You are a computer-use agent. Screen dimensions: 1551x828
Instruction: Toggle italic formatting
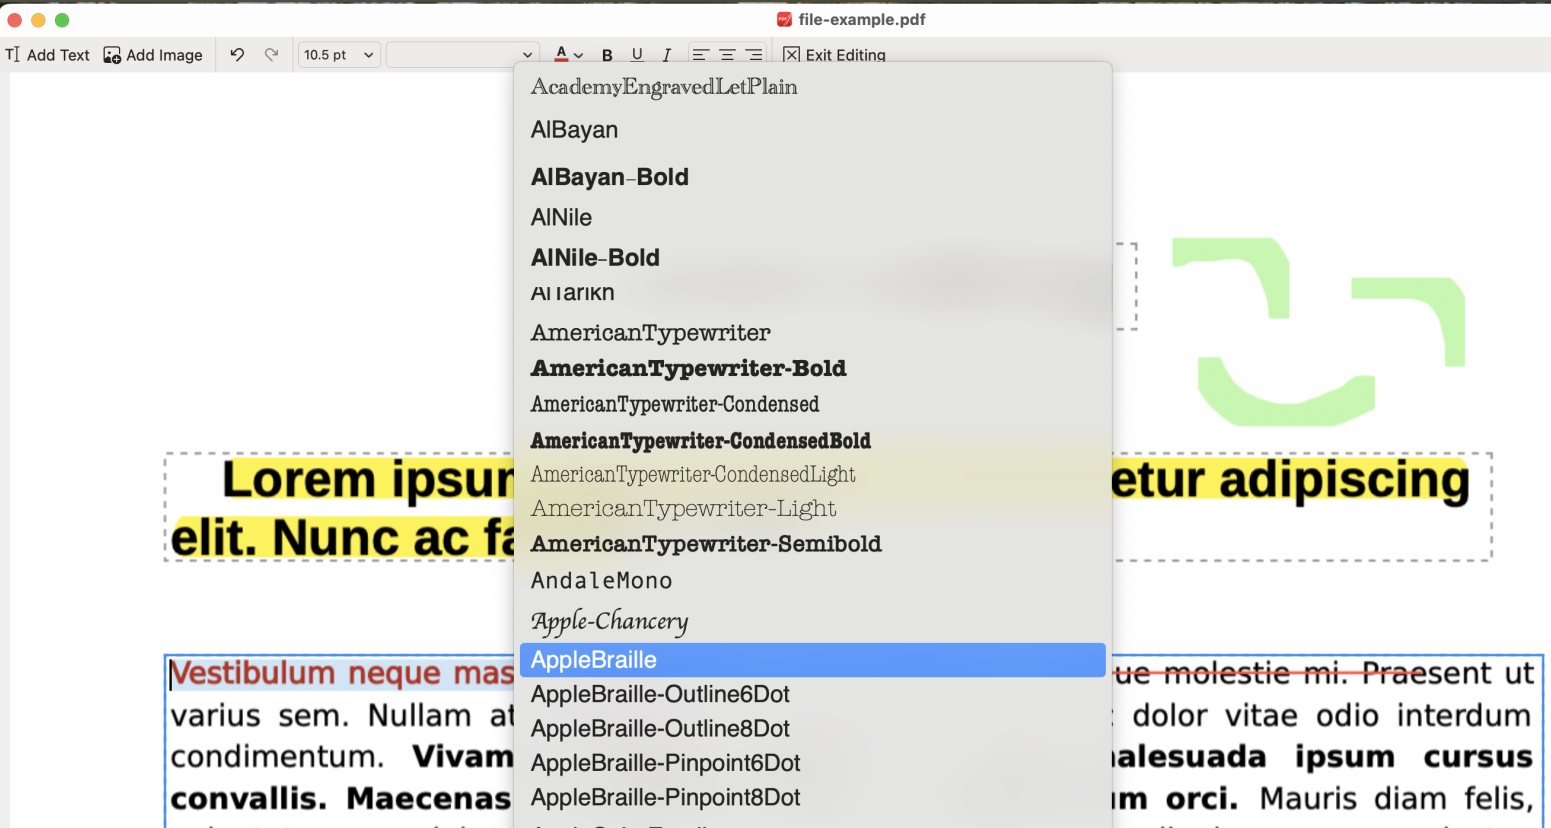666,55
